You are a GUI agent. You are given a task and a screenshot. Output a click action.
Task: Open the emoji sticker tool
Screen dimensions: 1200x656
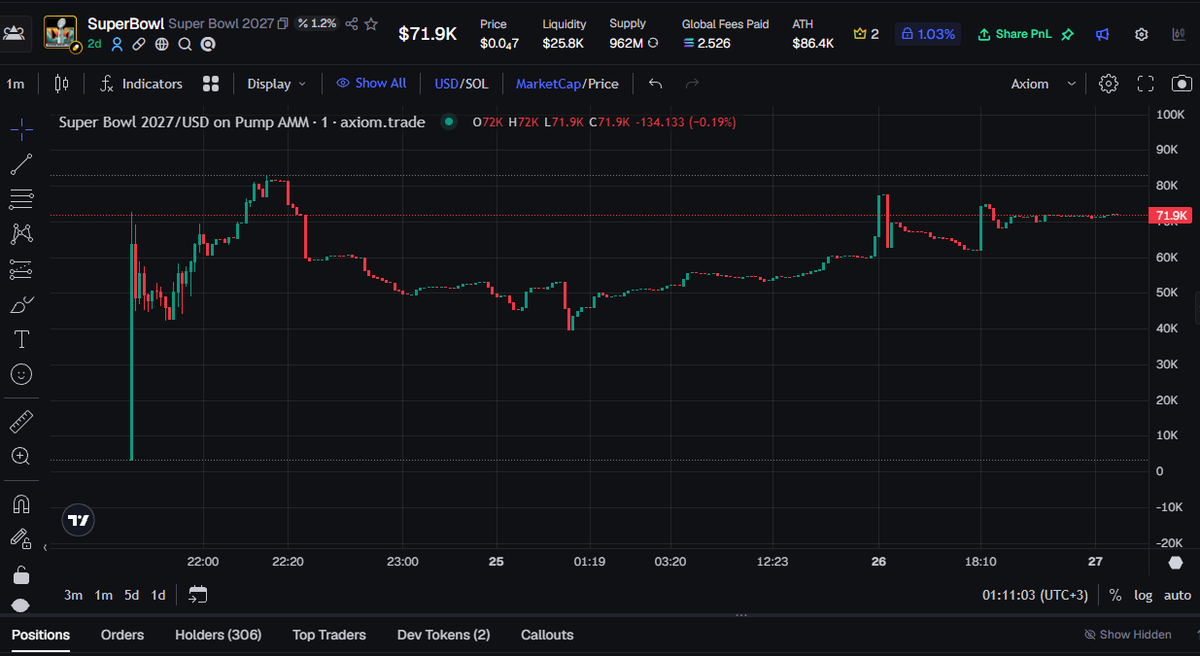tap(21, 374)
